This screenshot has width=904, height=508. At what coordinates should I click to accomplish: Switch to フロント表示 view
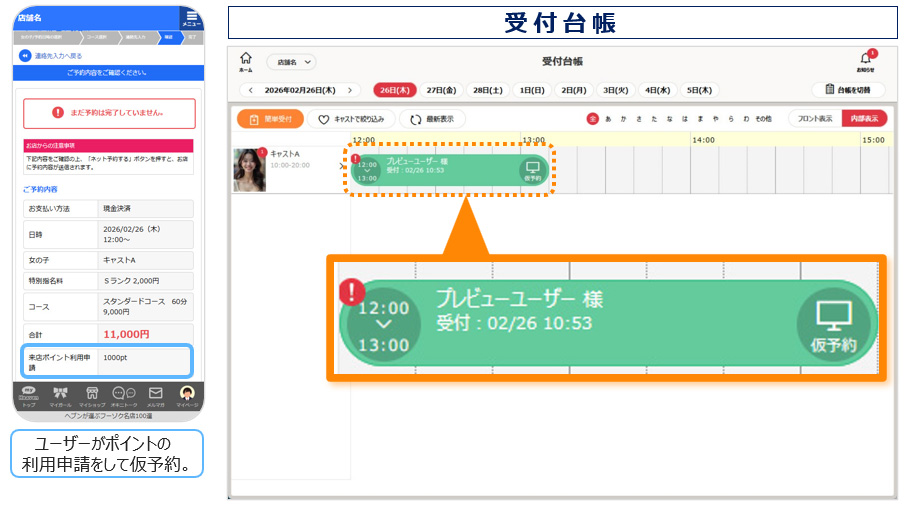click(814, 118)
